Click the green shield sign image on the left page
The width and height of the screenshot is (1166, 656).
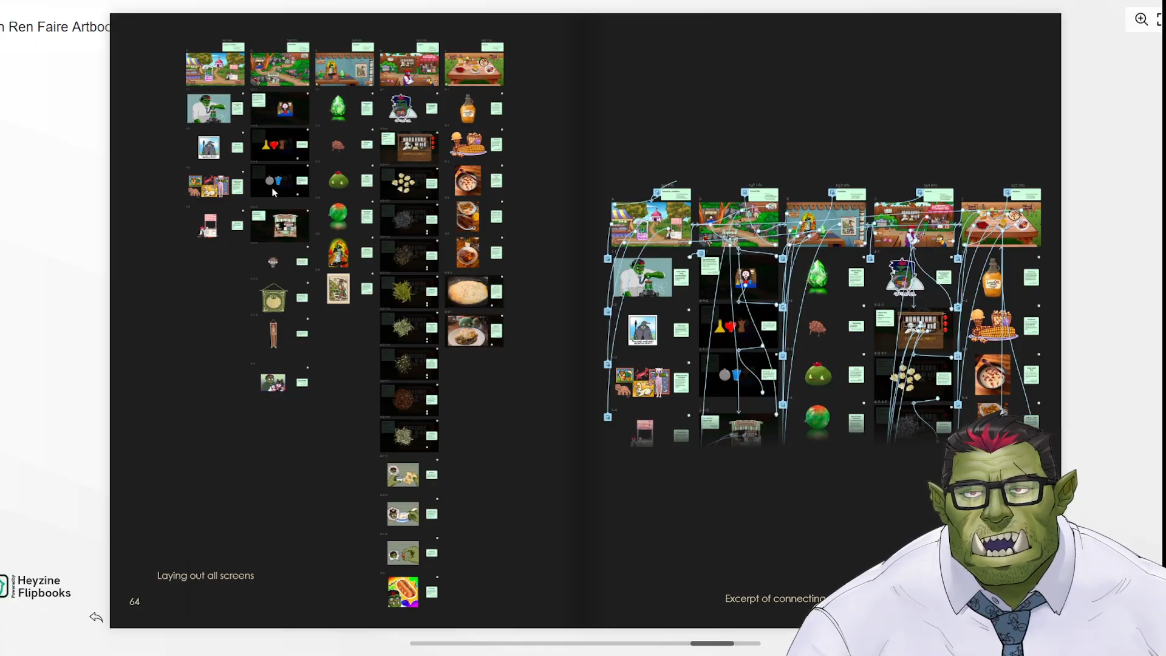tap(274, 298)
